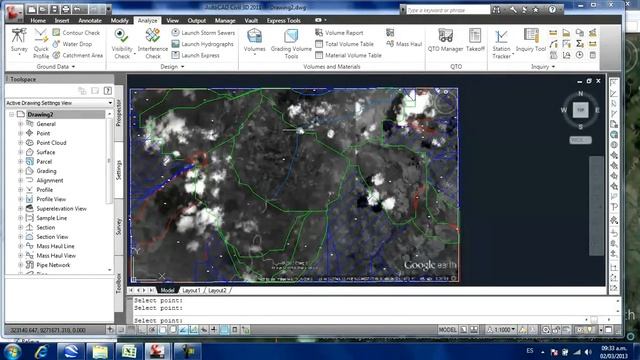
Task: Open Catchment Area tool
Action: tap(78, 55)
